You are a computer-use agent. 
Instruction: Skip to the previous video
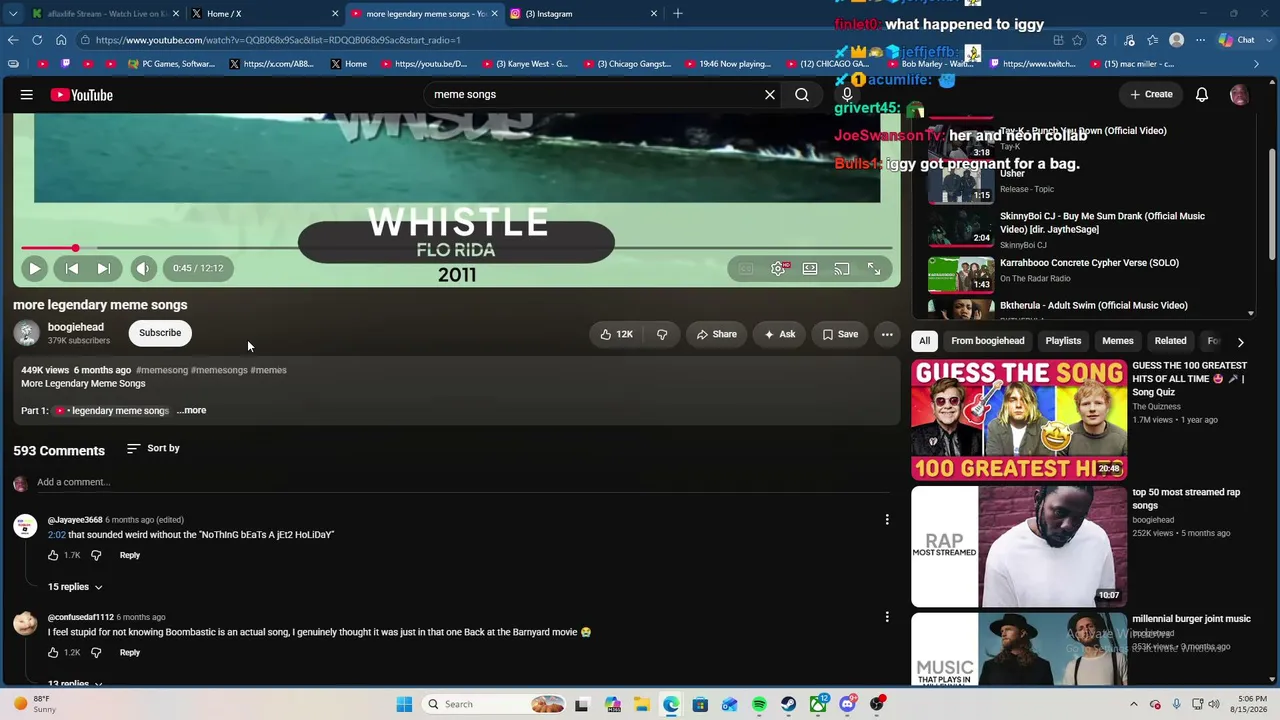[72, 268]
